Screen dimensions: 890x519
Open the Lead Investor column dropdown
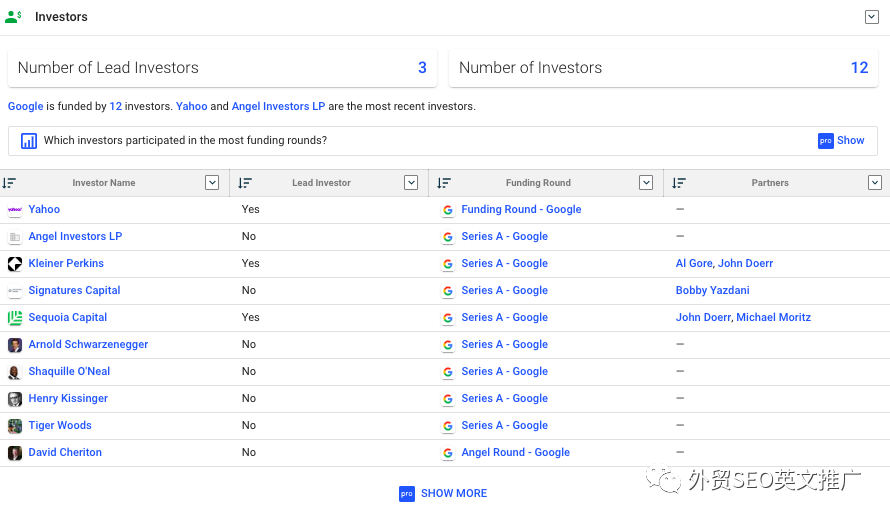tap(410, 183)
